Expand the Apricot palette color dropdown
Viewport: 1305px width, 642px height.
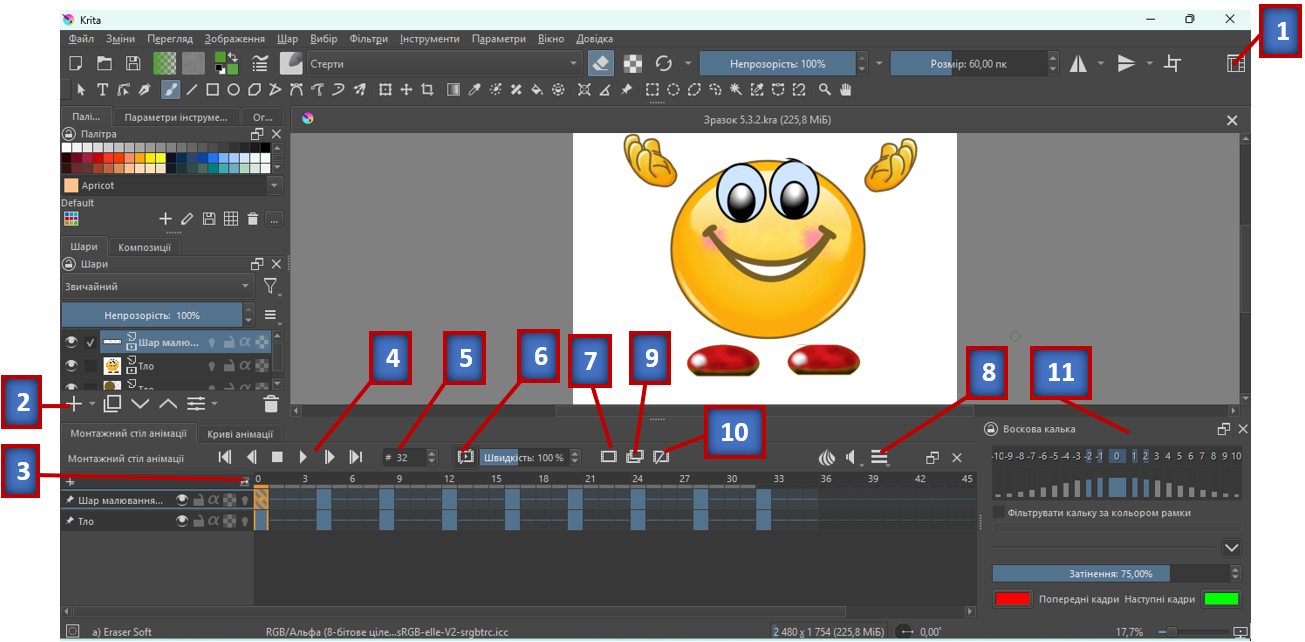pyautogui.click(x=274, y=186)
